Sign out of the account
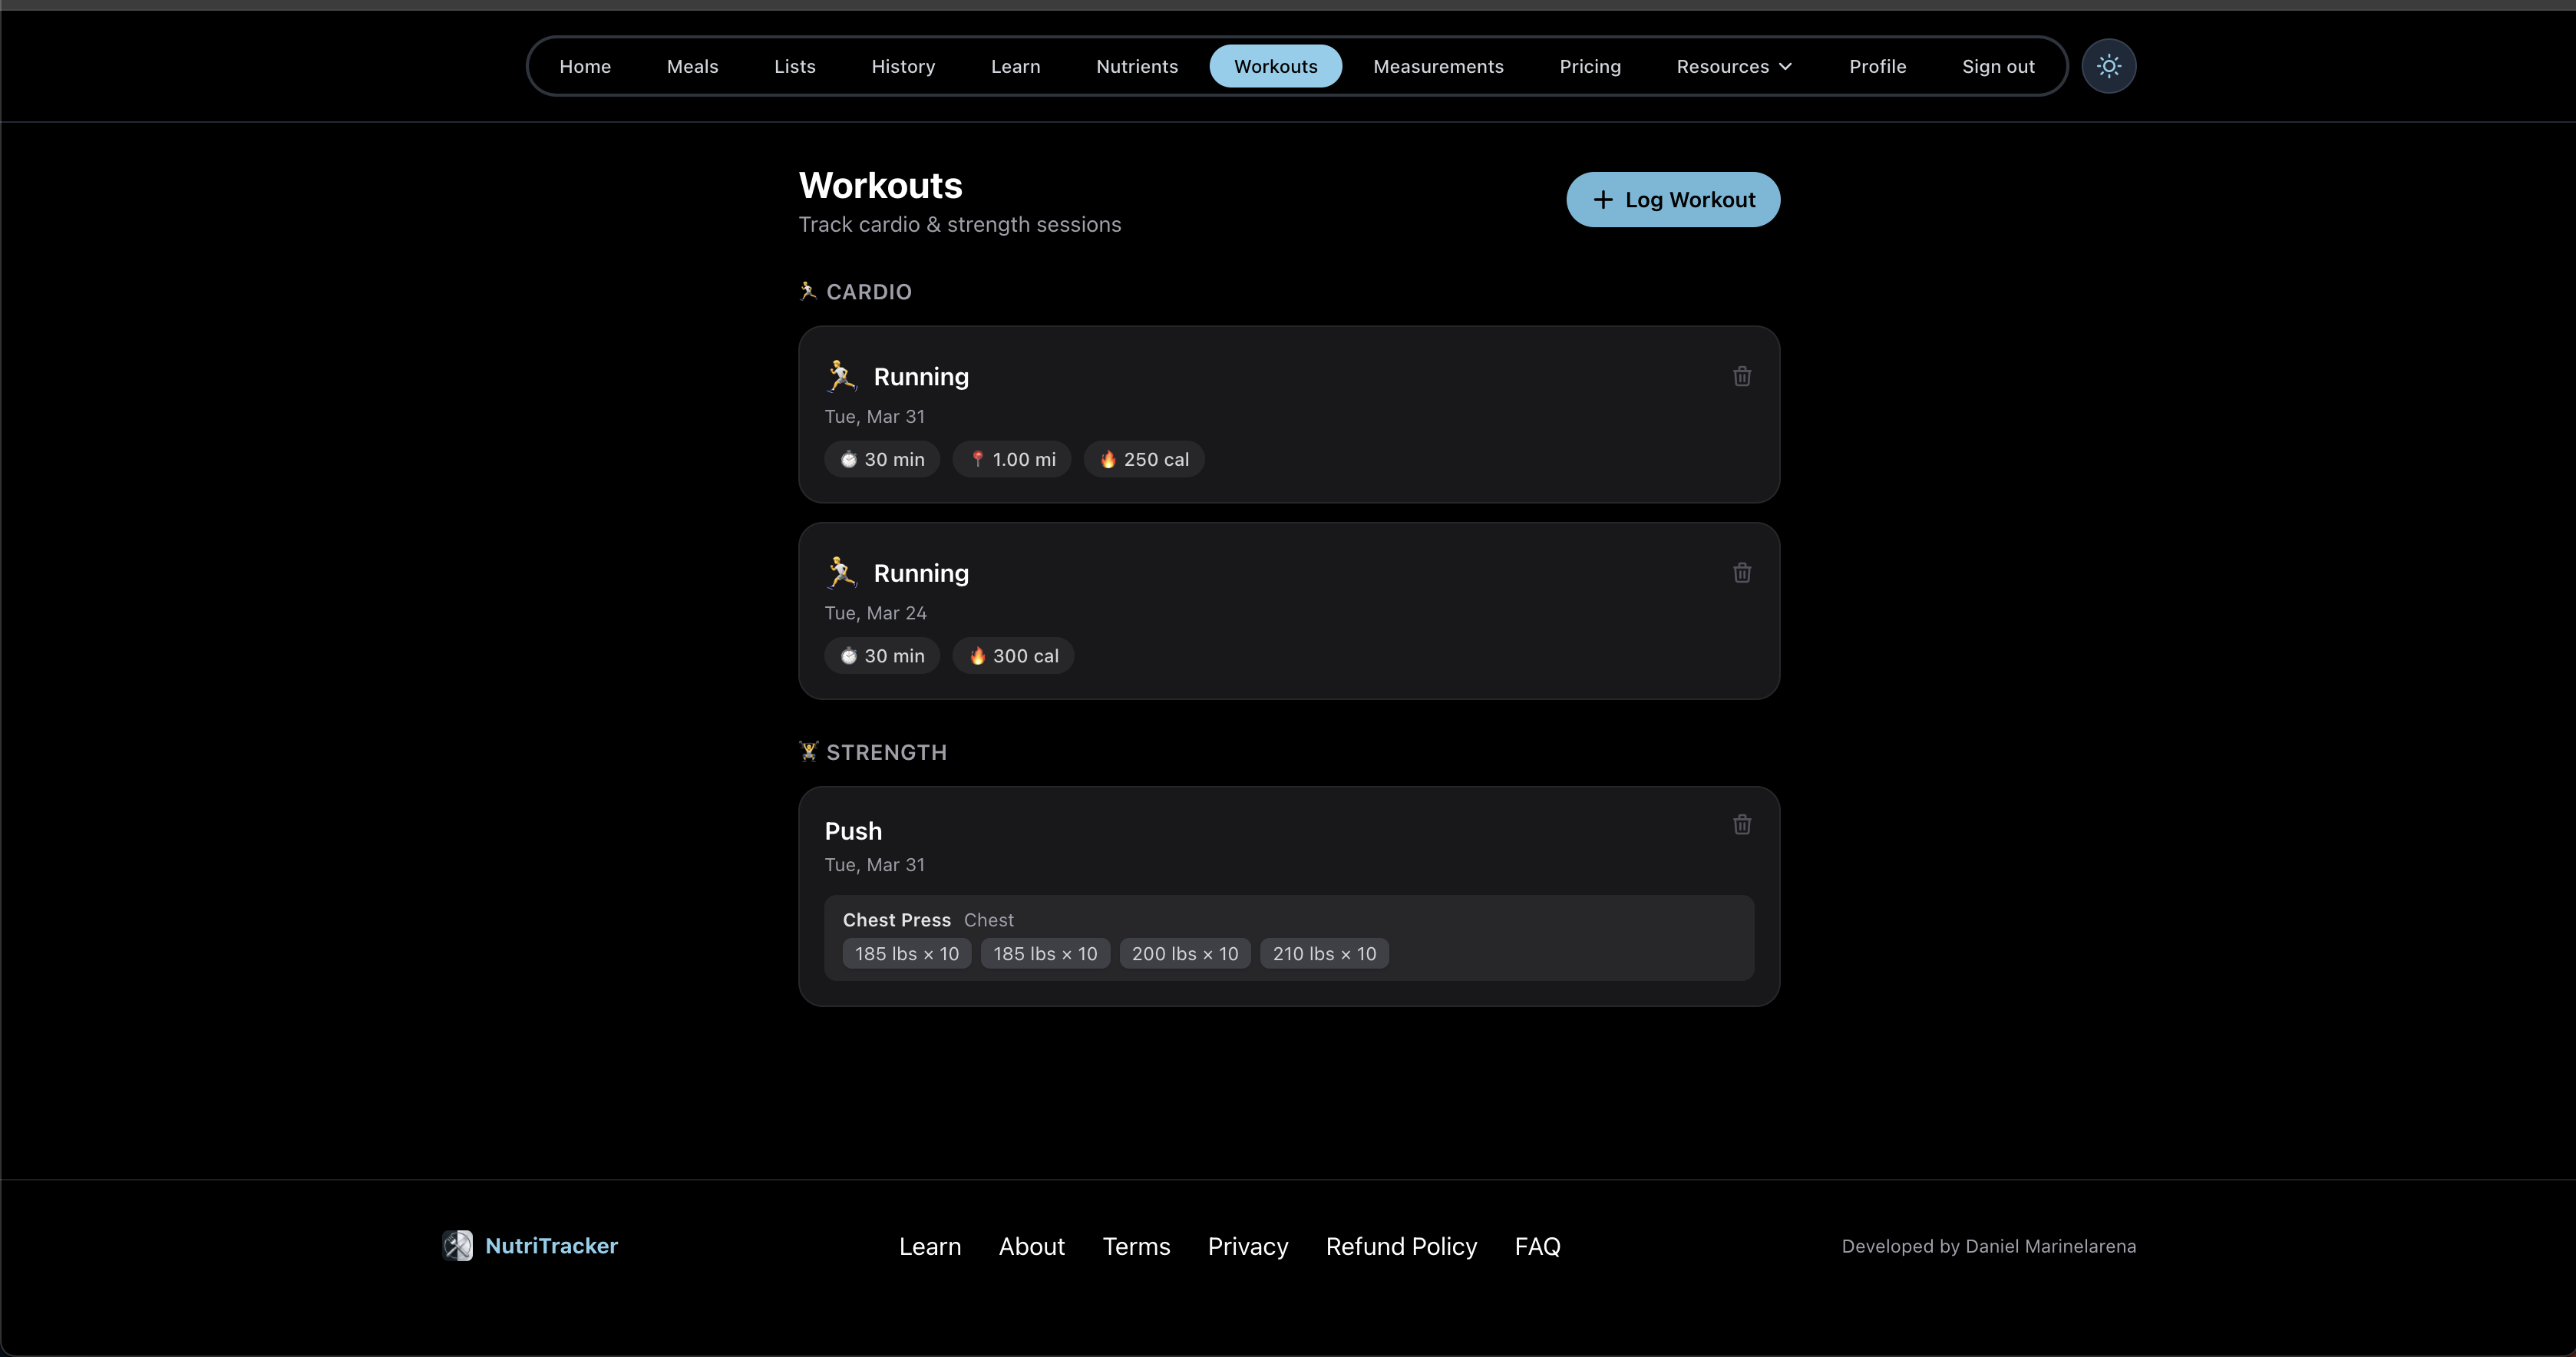 point(1997,66)
